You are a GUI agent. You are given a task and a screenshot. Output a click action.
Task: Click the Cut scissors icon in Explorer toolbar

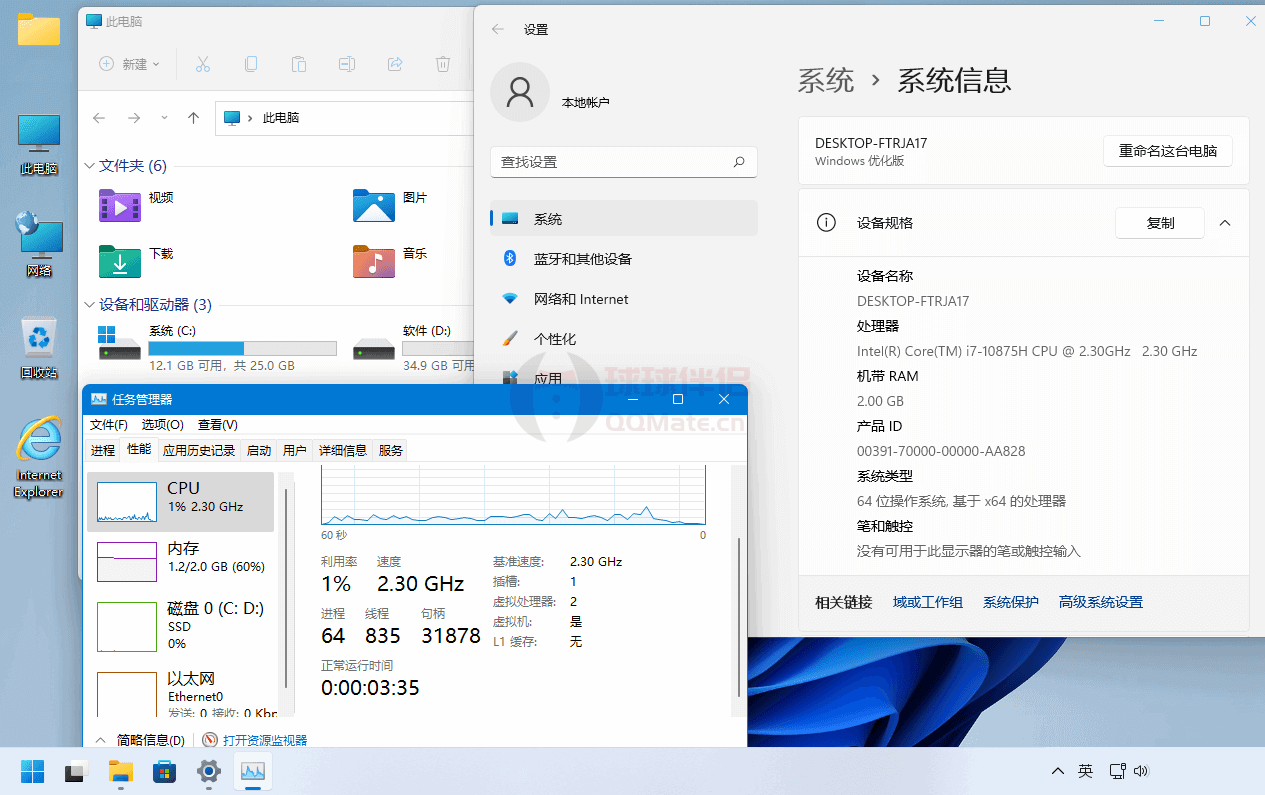202,64
